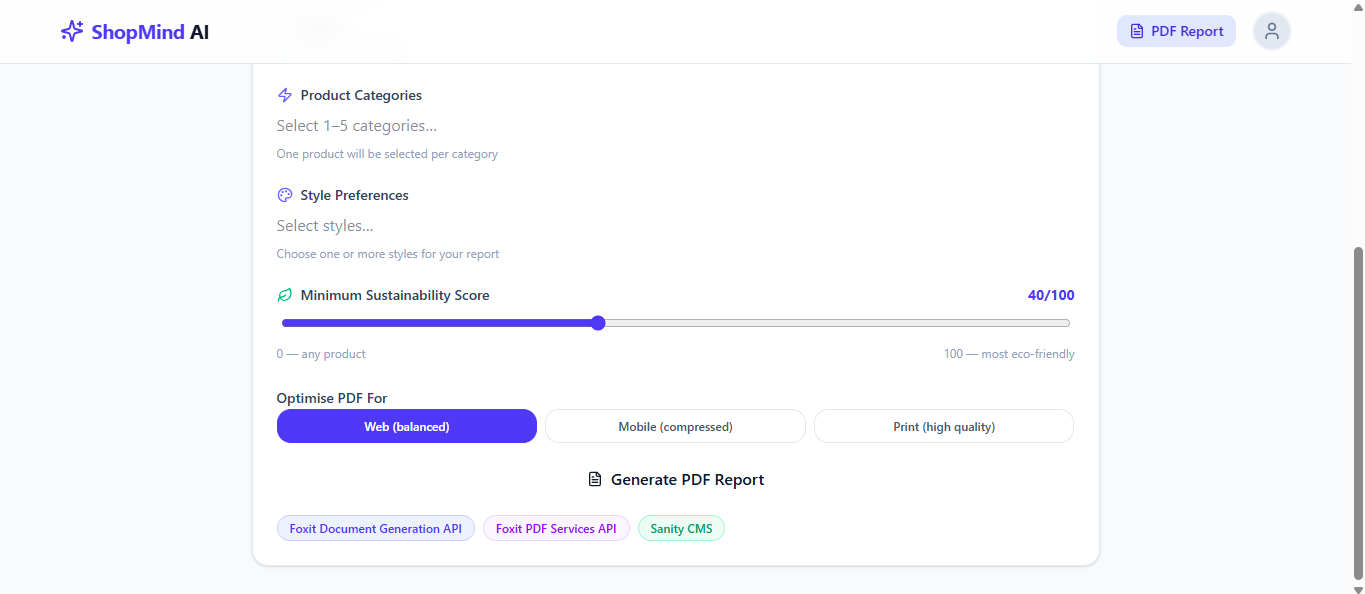This screenshot has width=1365, height=594.
Task: Open the user profile avatar icon
Action: [1272, 31]
